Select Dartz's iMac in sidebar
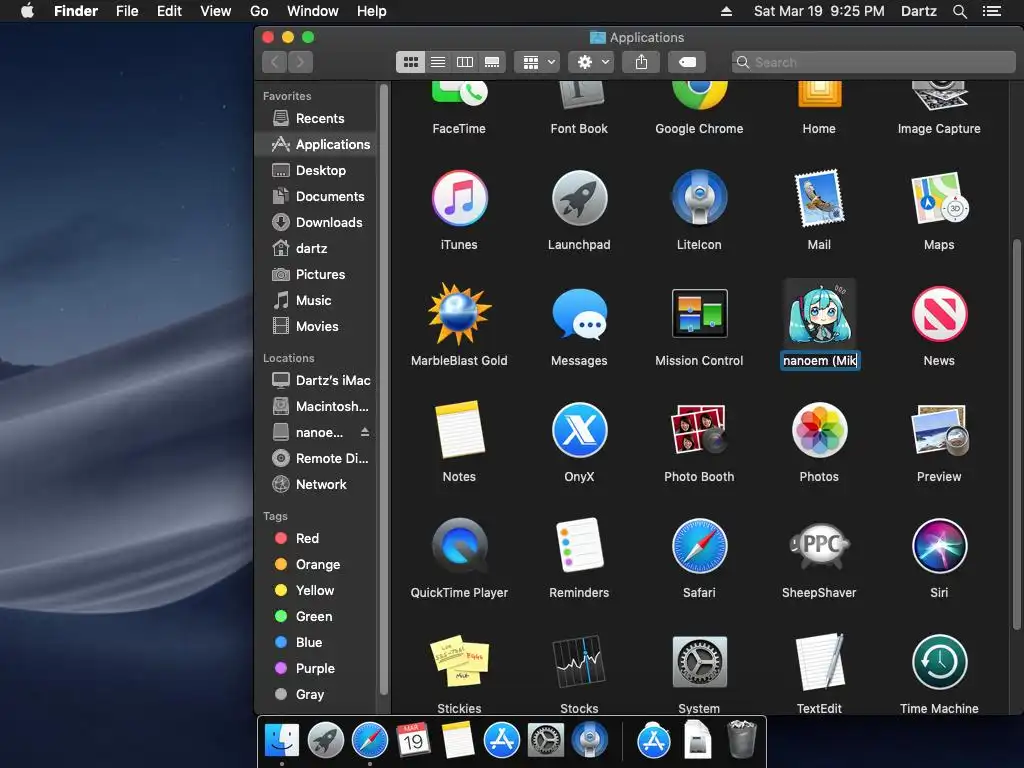This screenshot has width=1024, height=768. (316, 380)
